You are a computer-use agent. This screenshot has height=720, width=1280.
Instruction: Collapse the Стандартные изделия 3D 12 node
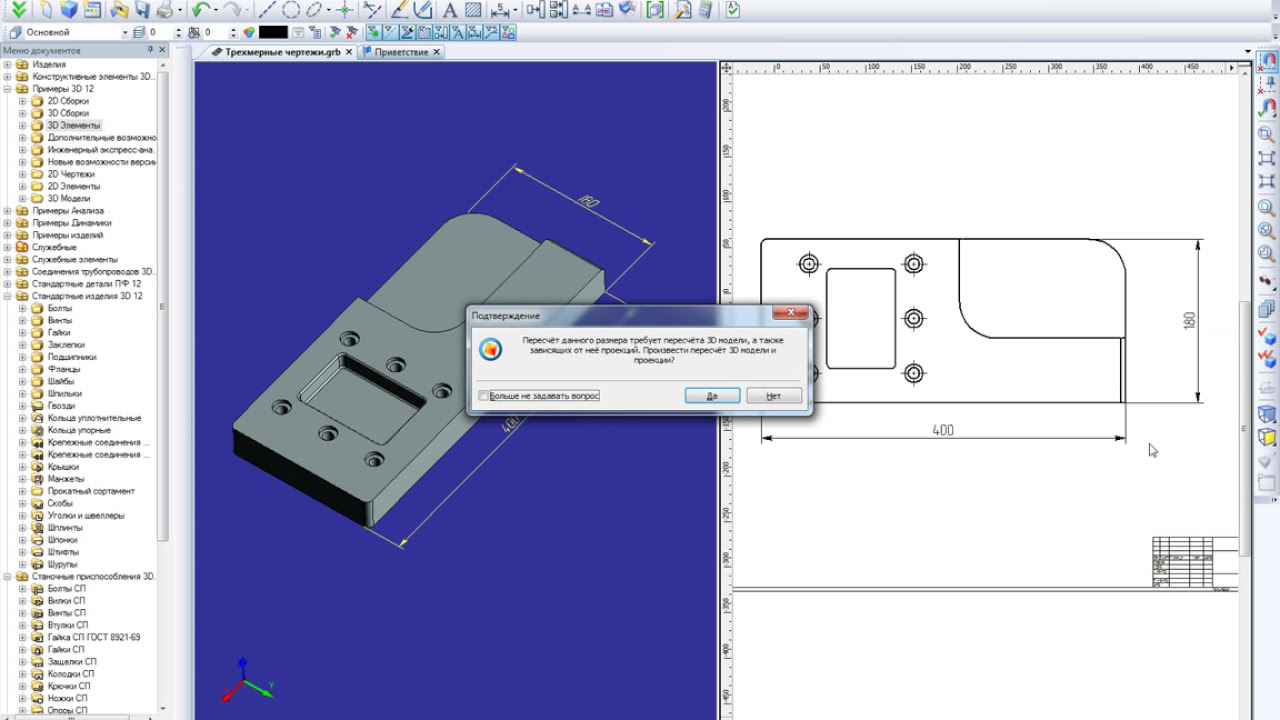coord(7,296)
